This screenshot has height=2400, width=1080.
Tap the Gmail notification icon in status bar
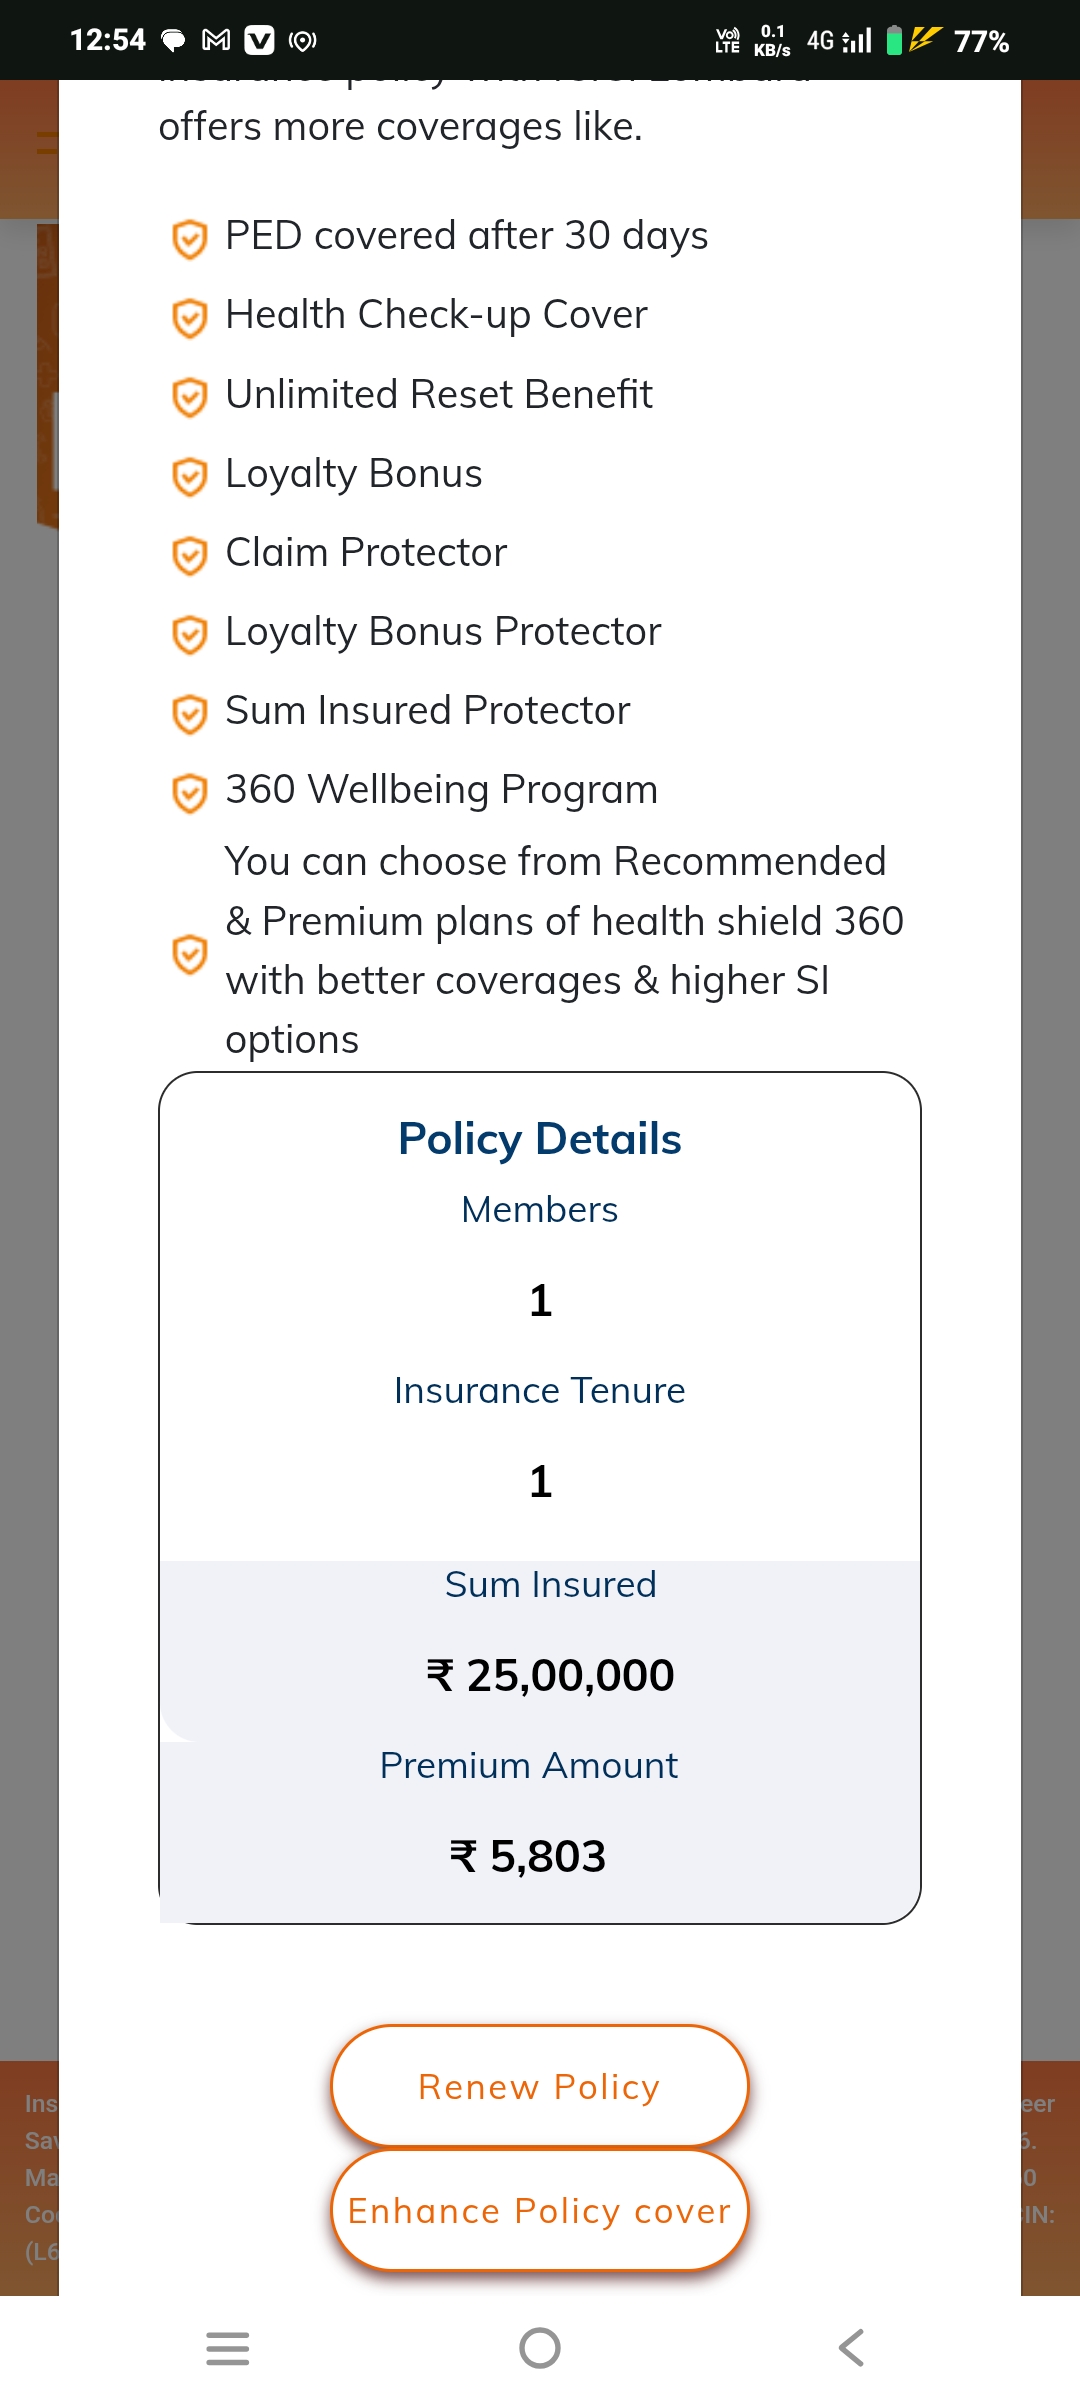(216, 40)
